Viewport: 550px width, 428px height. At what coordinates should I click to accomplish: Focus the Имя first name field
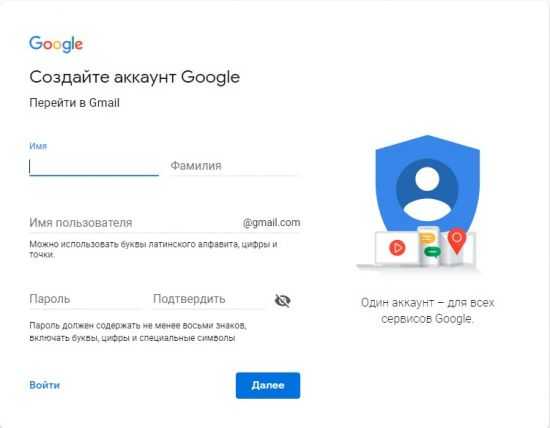coord(94,167)
